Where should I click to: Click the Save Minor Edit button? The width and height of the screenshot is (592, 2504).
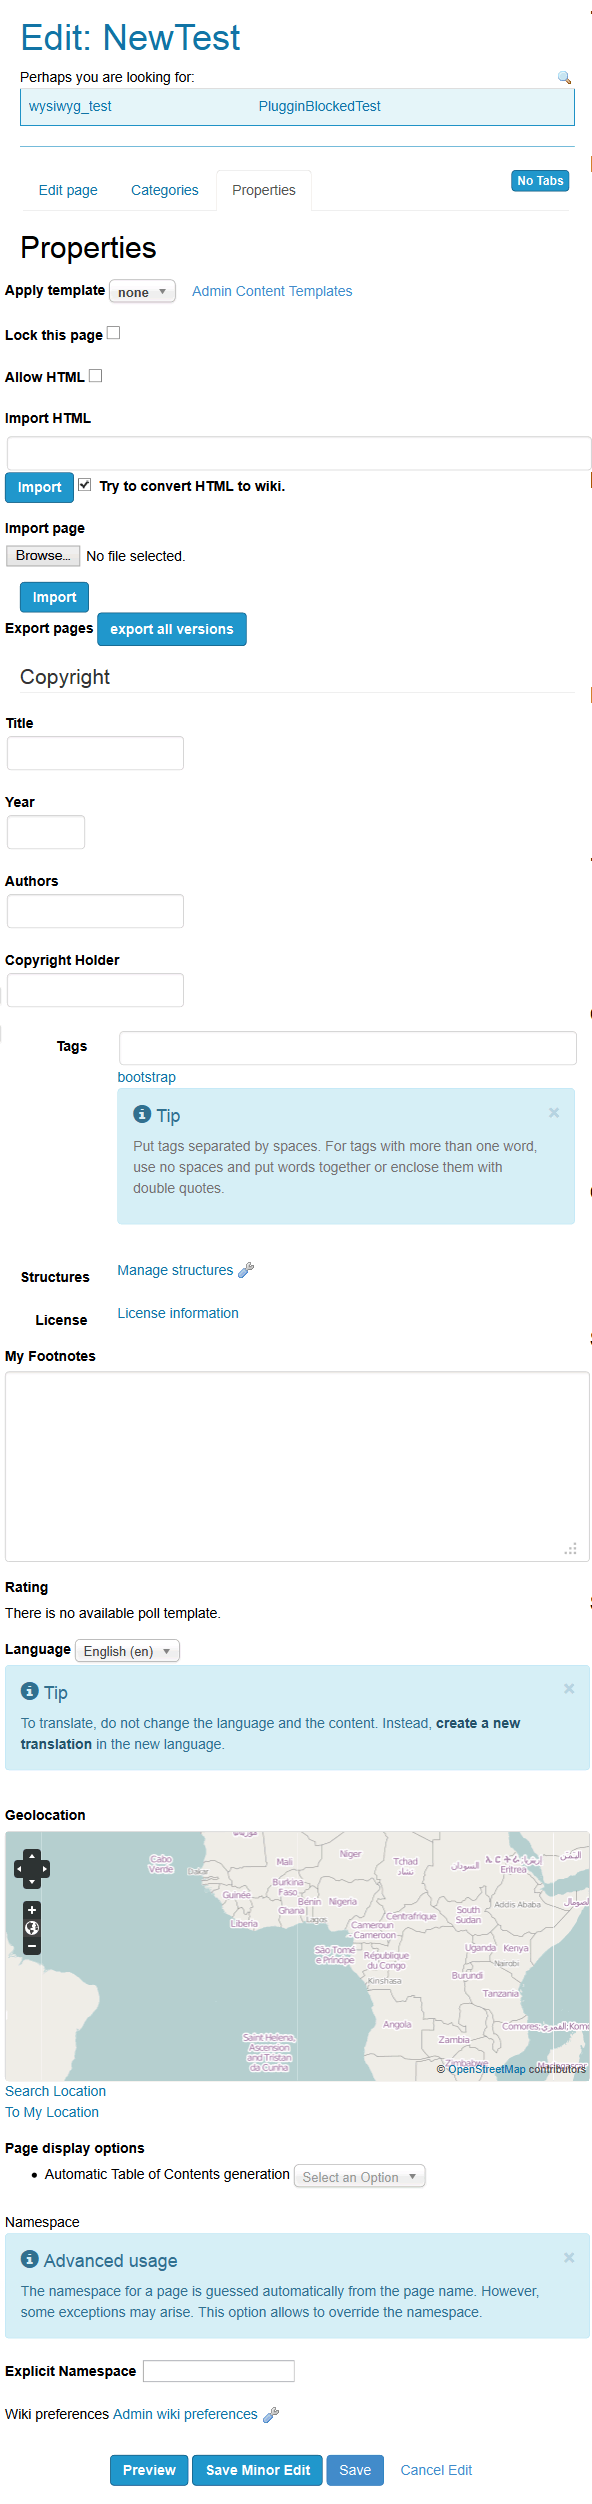coord(258,2470)
